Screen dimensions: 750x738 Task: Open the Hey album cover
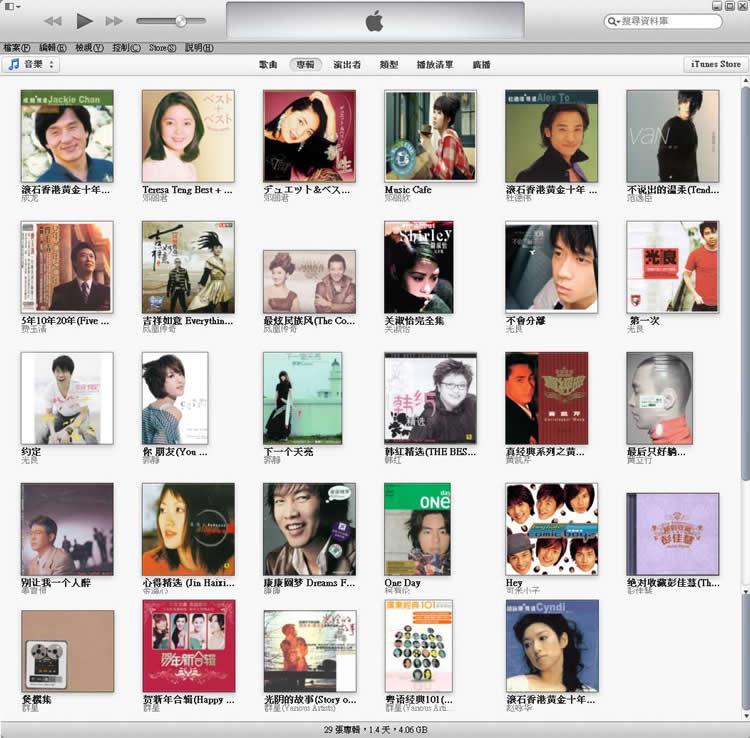(551, 529)
